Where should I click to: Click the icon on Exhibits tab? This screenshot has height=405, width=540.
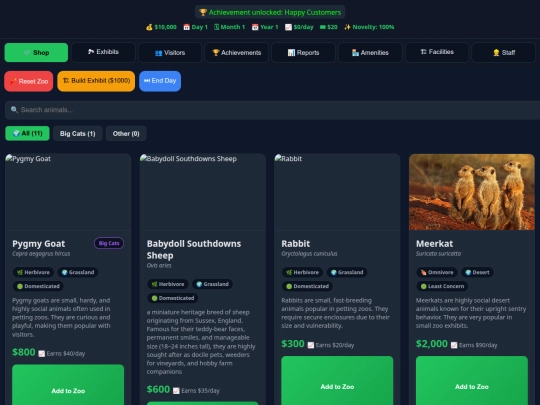click(91, 52)
